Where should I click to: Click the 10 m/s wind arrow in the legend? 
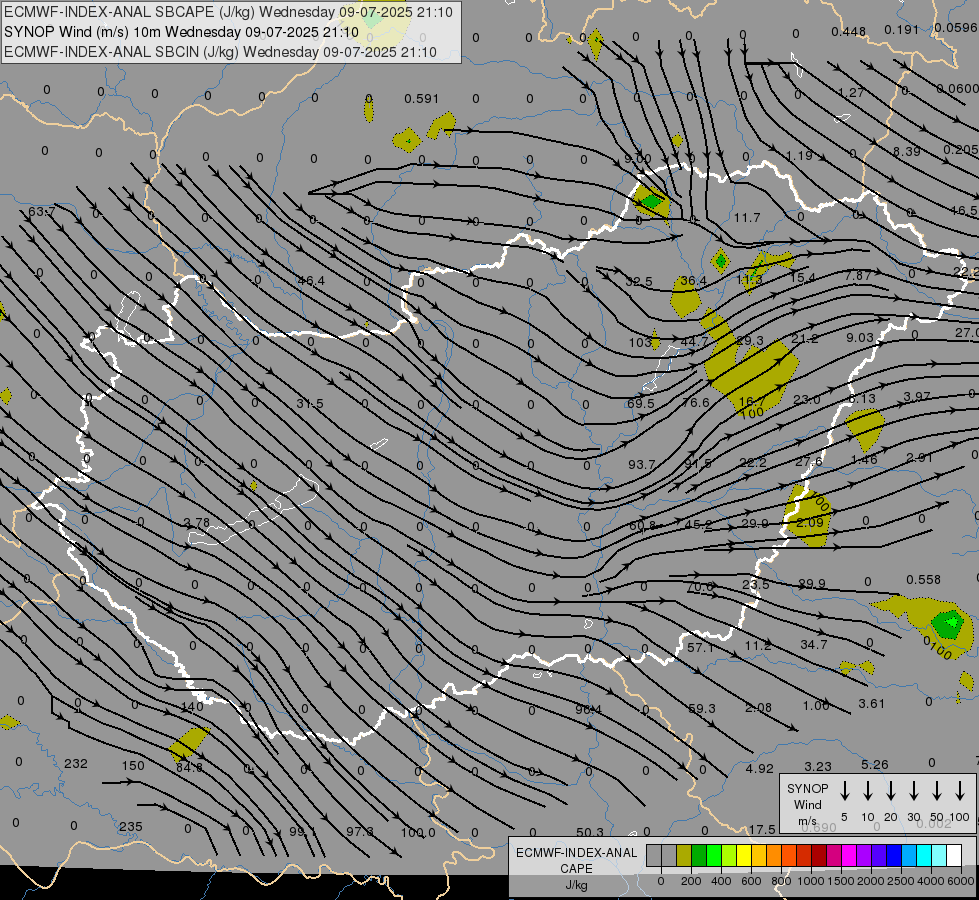click(x=868, y=791)
